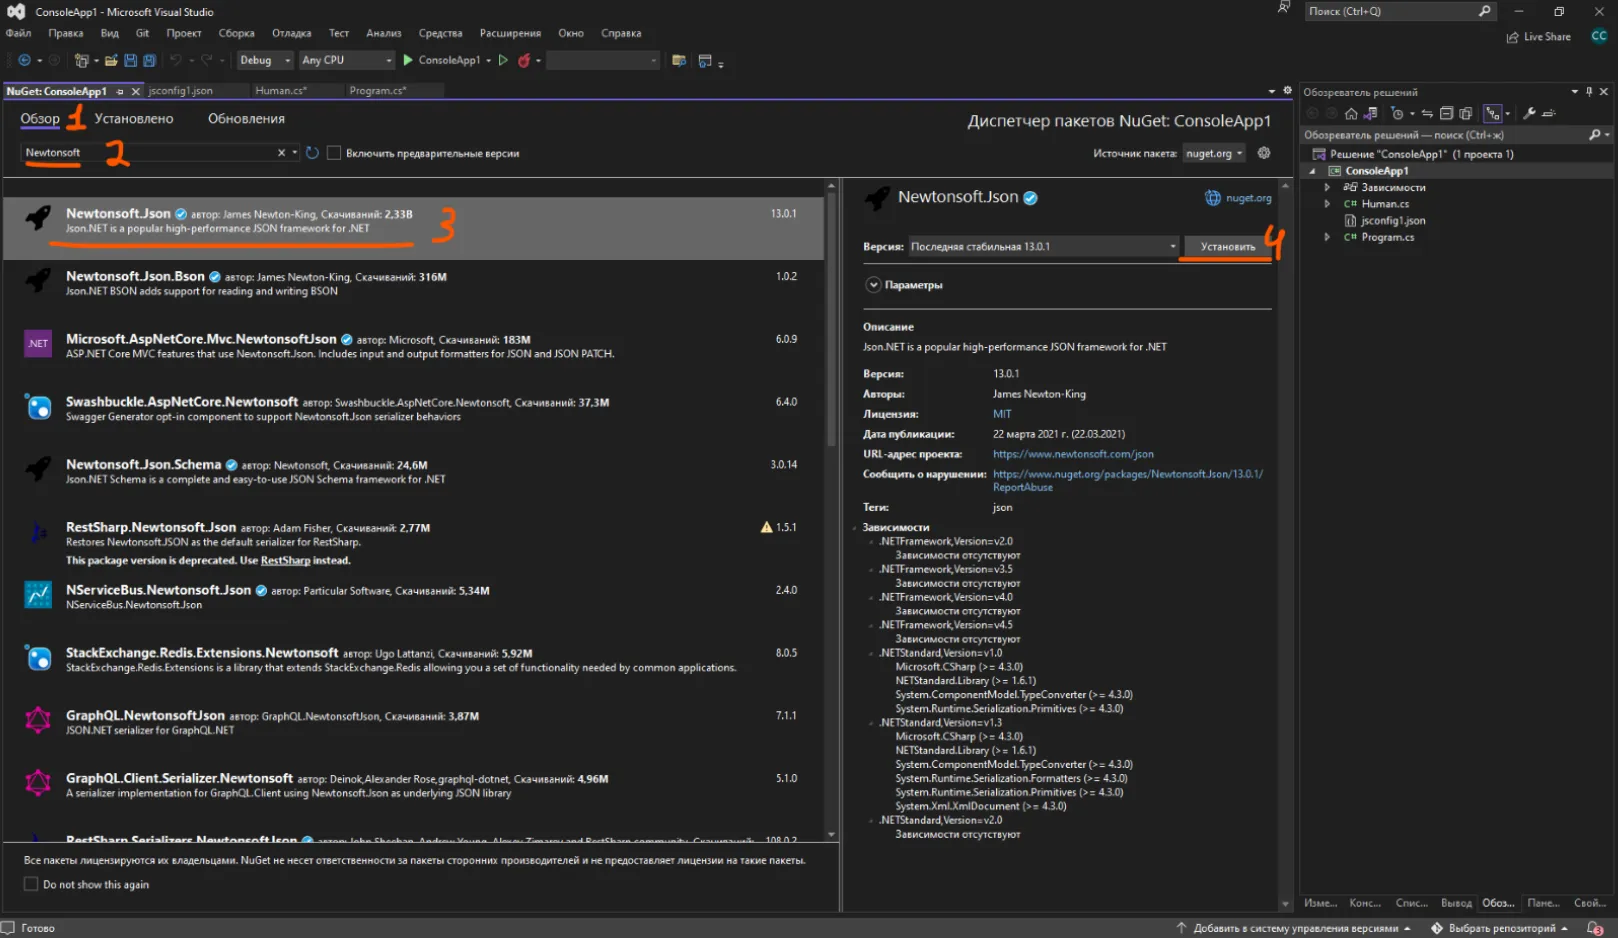The height and width of the screenshot is (938, 1618).
Task: Open the Debug configuration dropdown
Action: coord(265,60)
